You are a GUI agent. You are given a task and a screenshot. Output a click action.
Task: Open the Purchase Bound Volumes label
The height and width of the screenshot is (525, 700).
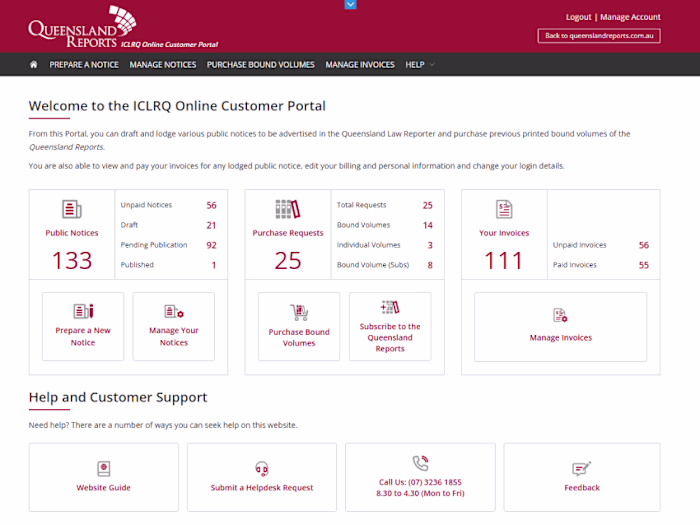[299, 338]
